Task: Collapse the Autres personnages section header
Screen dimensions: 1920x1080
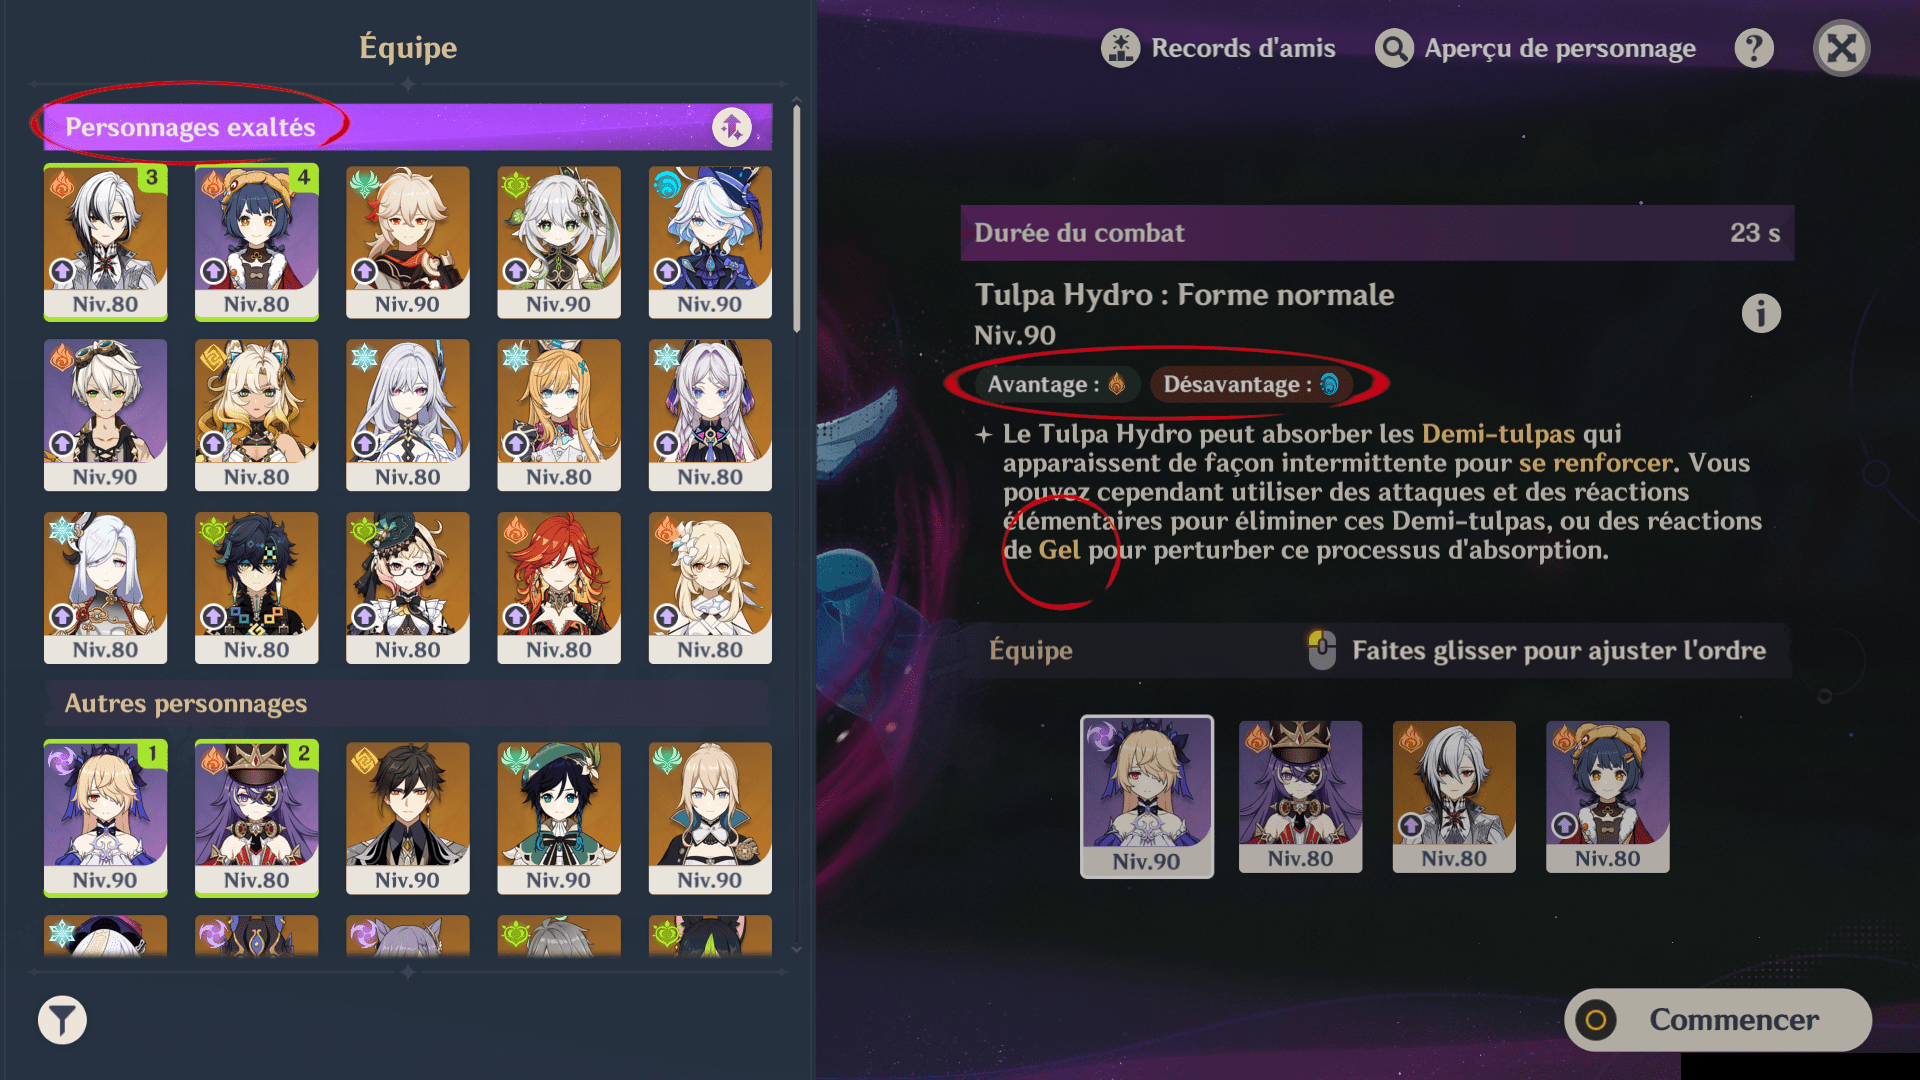Action: 408,703
